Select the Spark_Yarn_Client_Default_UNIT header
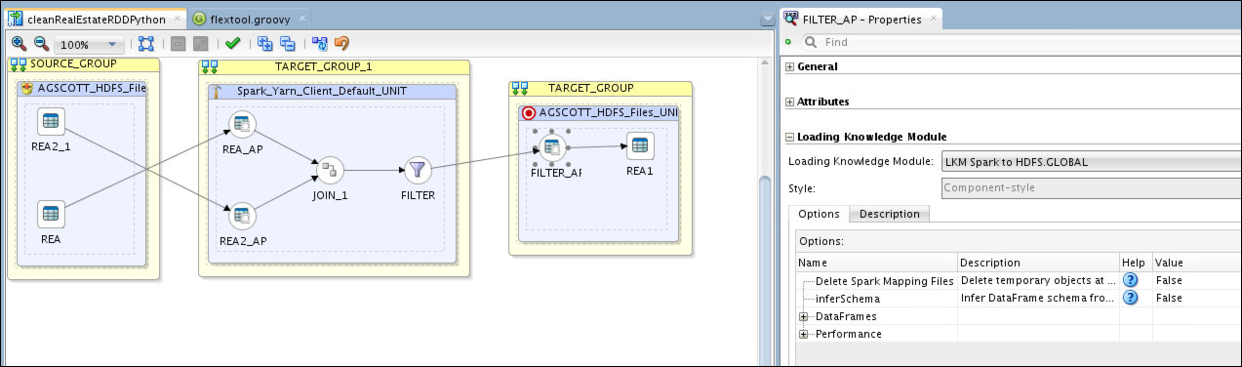1242x367 pixels. [x=332, y=91]
